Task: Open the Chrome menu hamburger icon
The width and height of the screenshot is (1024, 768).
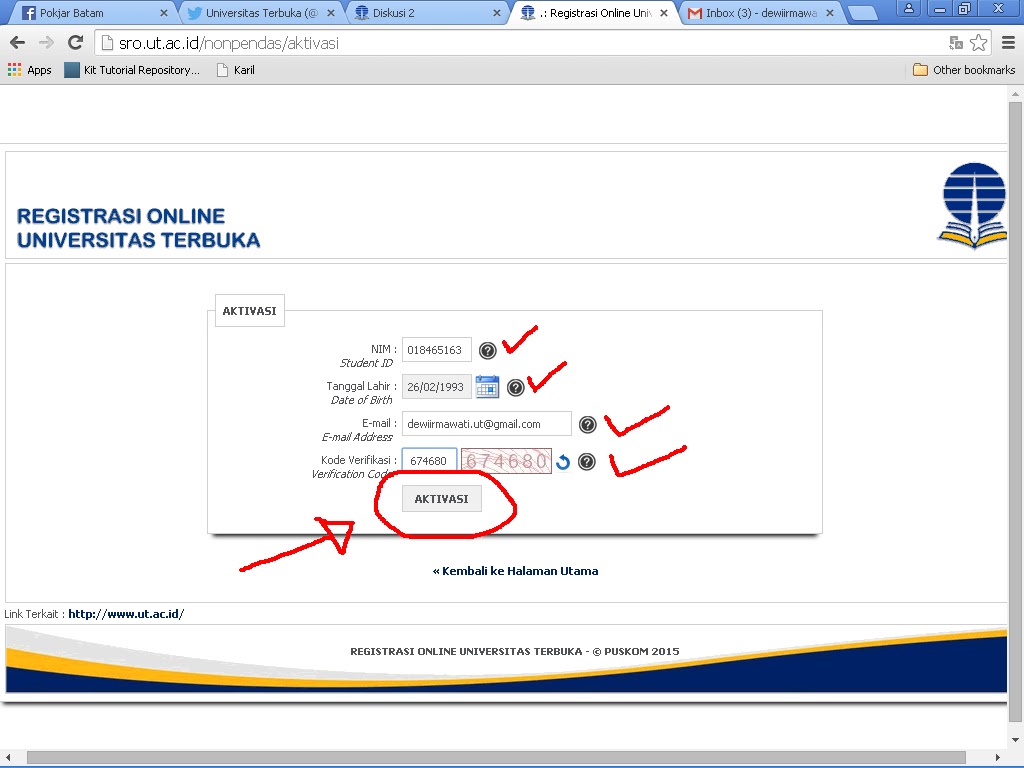Action: coord(1008,43)
